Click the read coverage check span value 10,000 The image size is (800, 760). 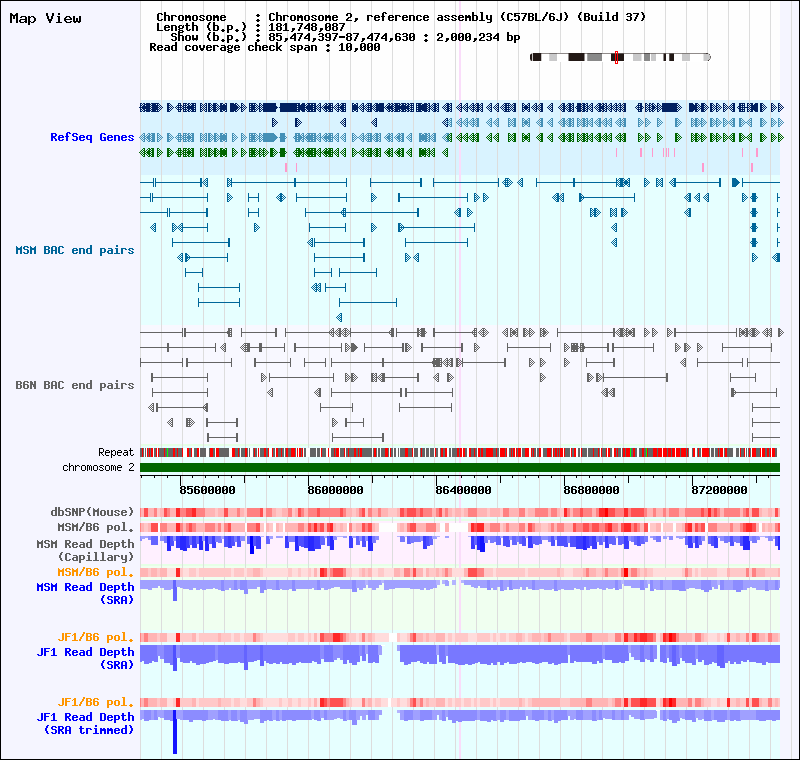(x=359, y=47)
